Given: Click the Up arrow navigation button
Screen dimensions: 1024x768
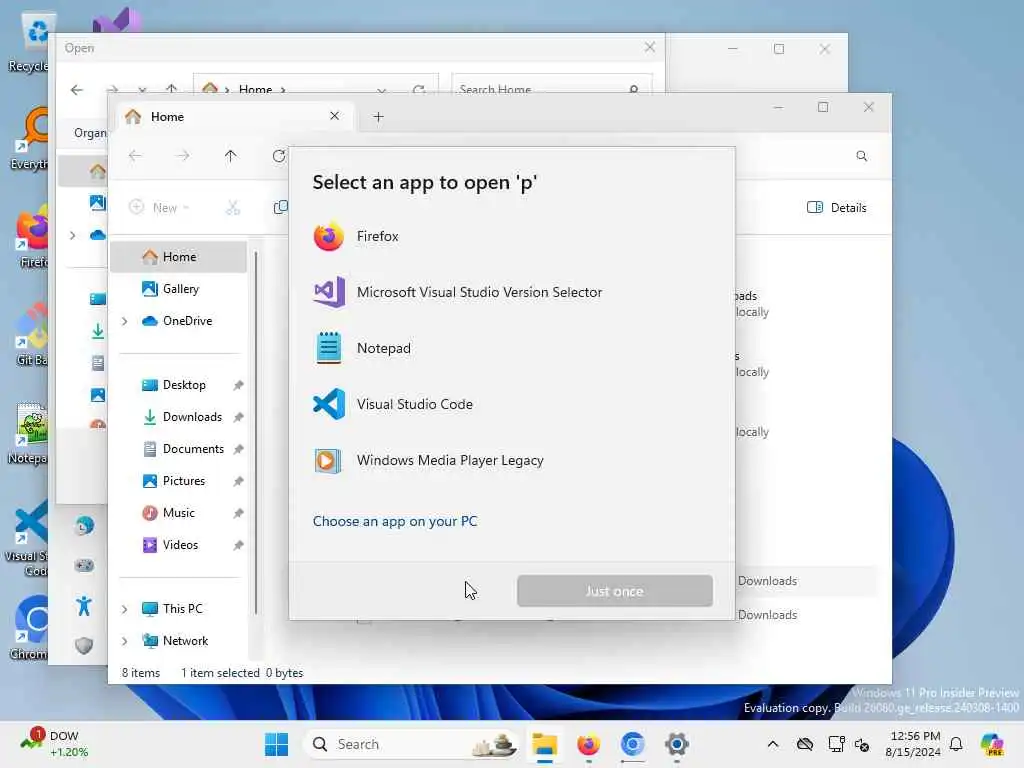Looking at the screenshot, I should [x=231, y=156].
